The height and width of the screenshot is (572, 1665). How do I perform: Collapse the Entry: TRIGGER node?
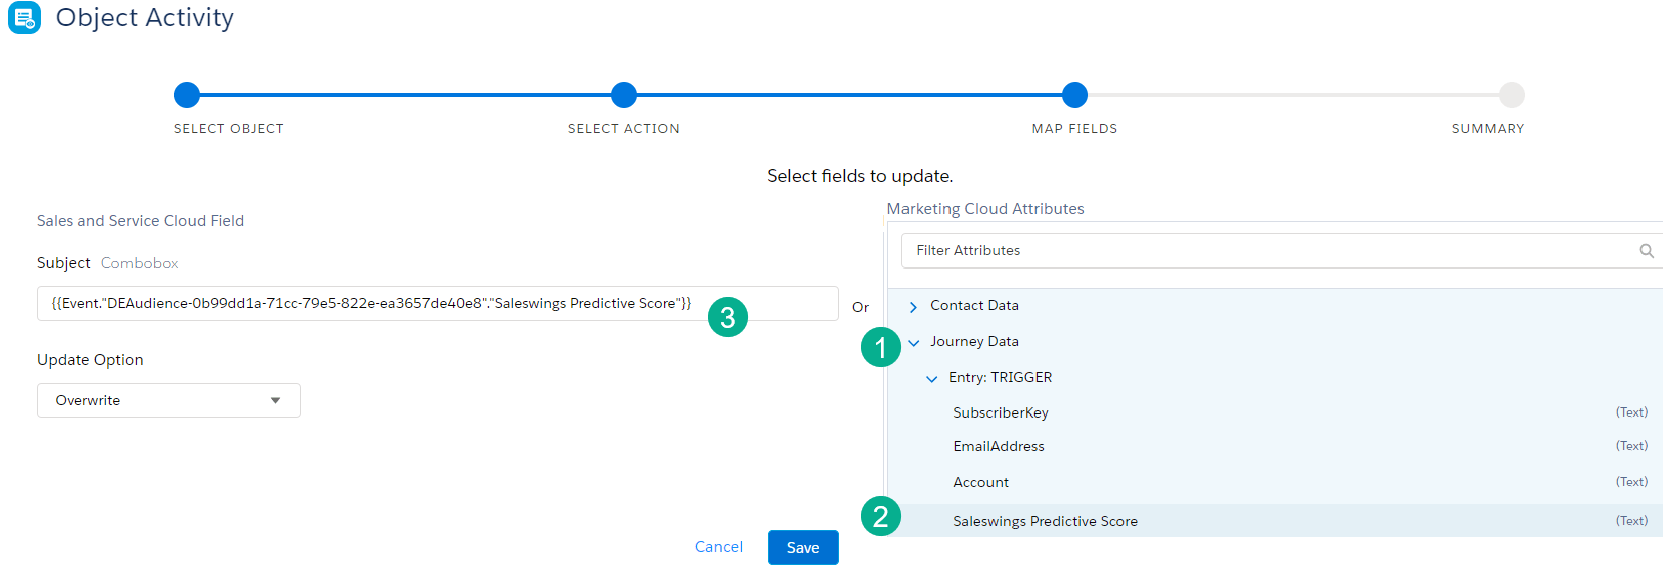[932, 379]
